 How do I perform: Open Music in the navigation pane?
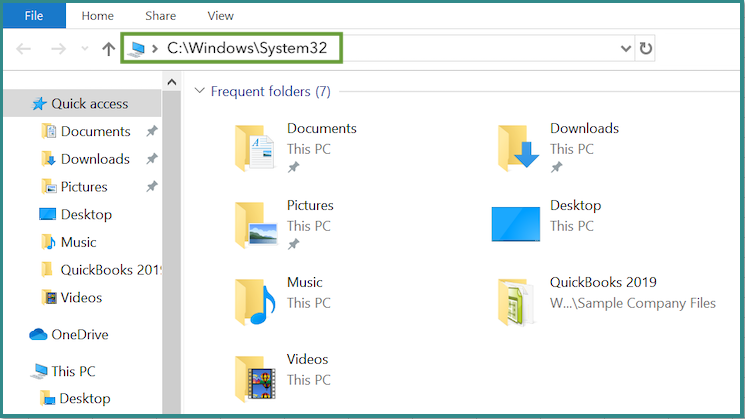coord(78,242)
